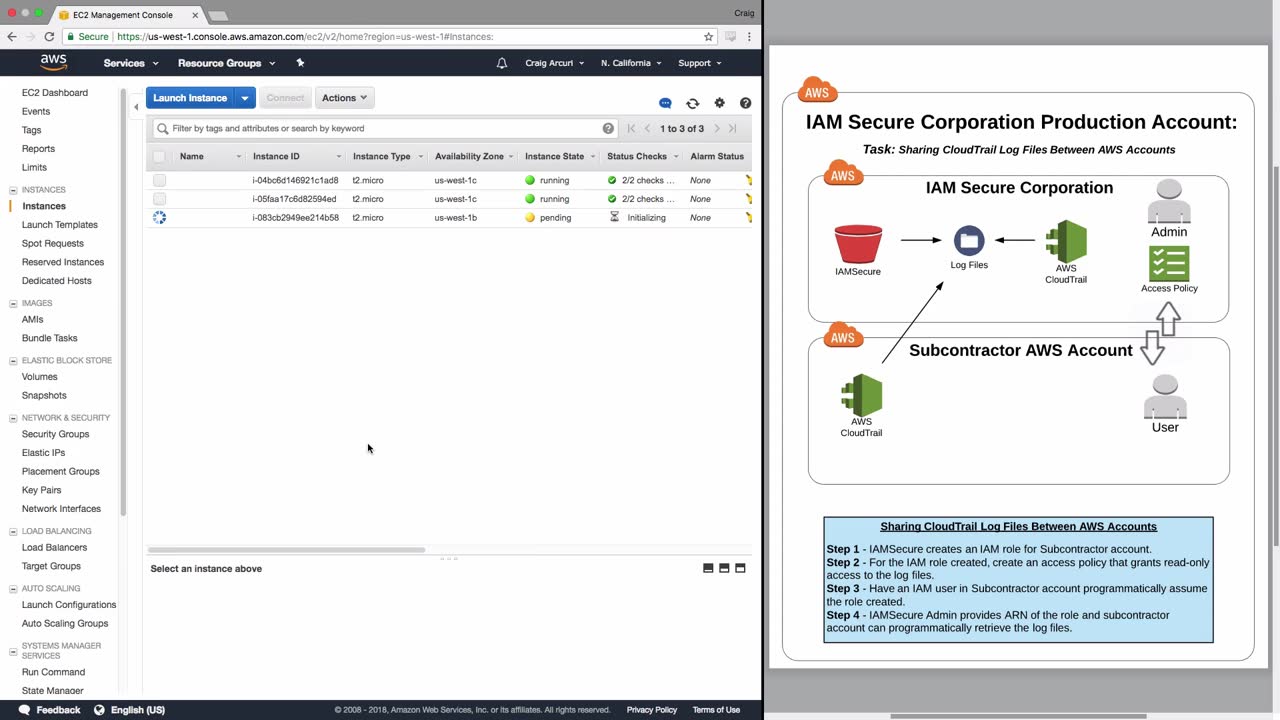
Task: Switch to EC2 Management Console browser tab
Action: tap(125, 15)
